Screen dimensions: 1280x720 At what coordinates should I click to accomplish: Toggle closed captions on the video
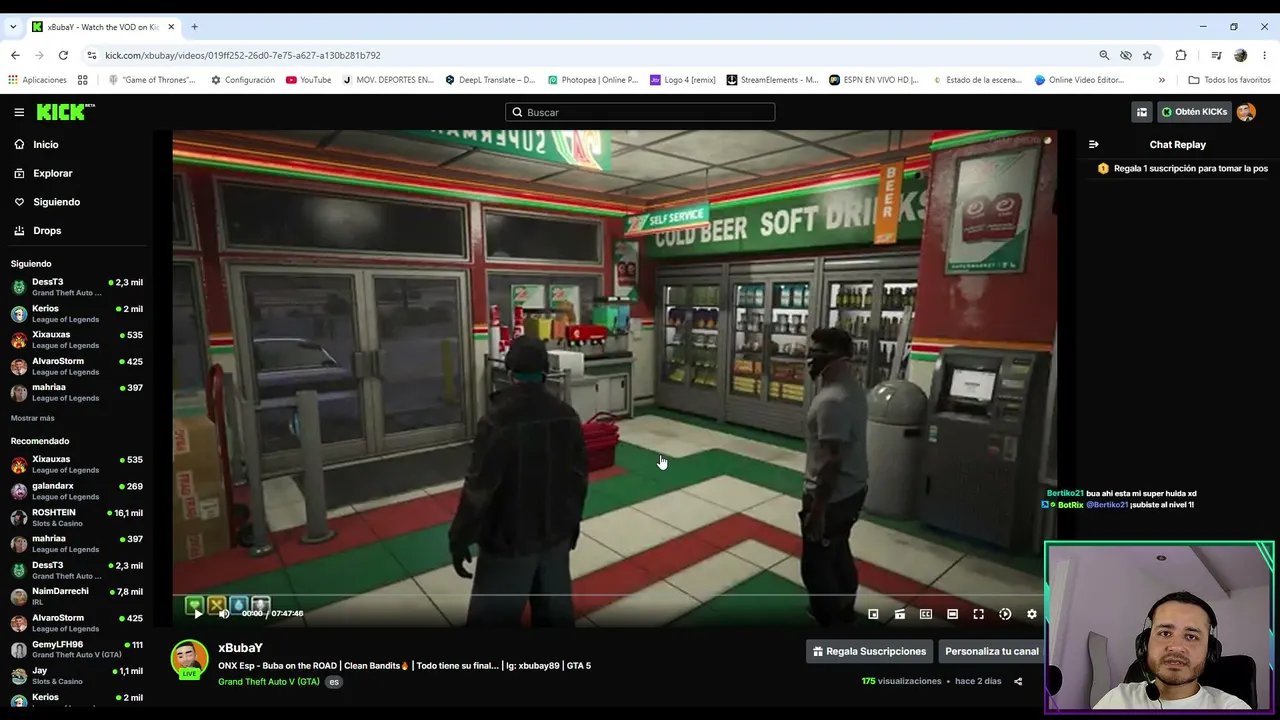tap(926, 614)
